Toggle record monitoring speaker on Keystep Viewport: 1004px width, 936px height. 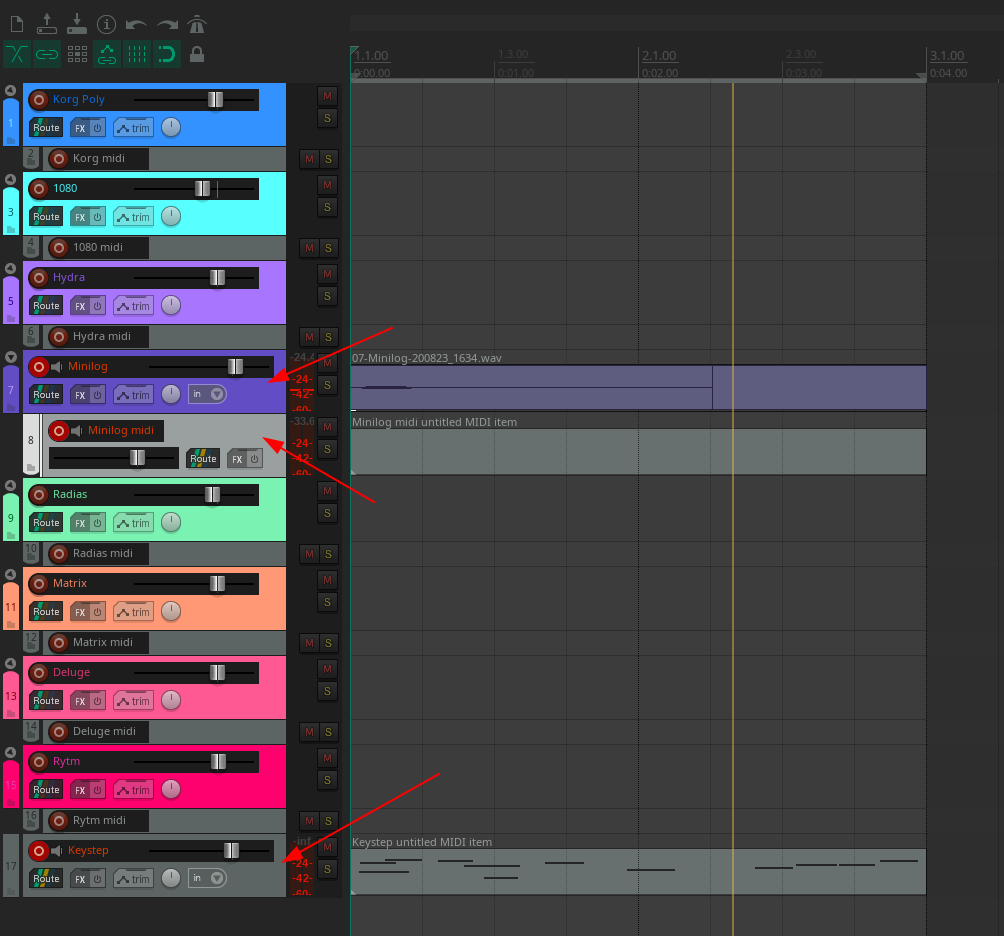[x=57, y=851]
